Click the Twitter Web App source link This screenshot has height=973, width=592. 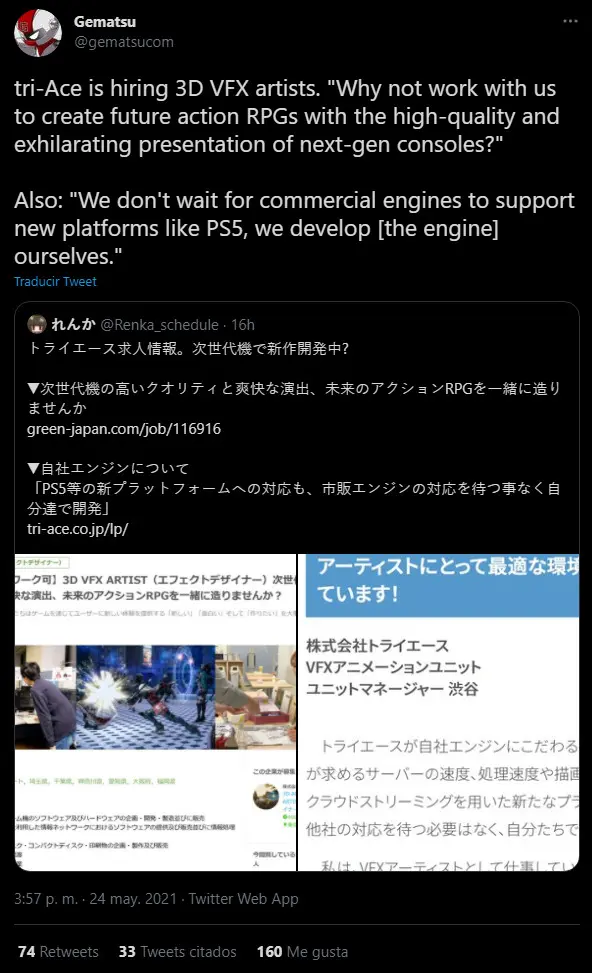click(243, 899)
